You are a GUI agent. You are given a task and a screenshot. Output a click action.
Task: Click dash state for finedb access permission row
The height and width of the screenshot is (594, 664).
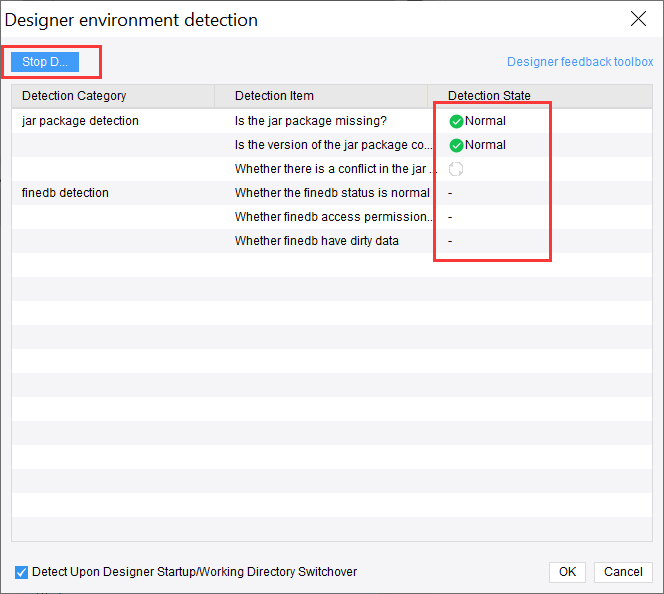tap(450, 217)
